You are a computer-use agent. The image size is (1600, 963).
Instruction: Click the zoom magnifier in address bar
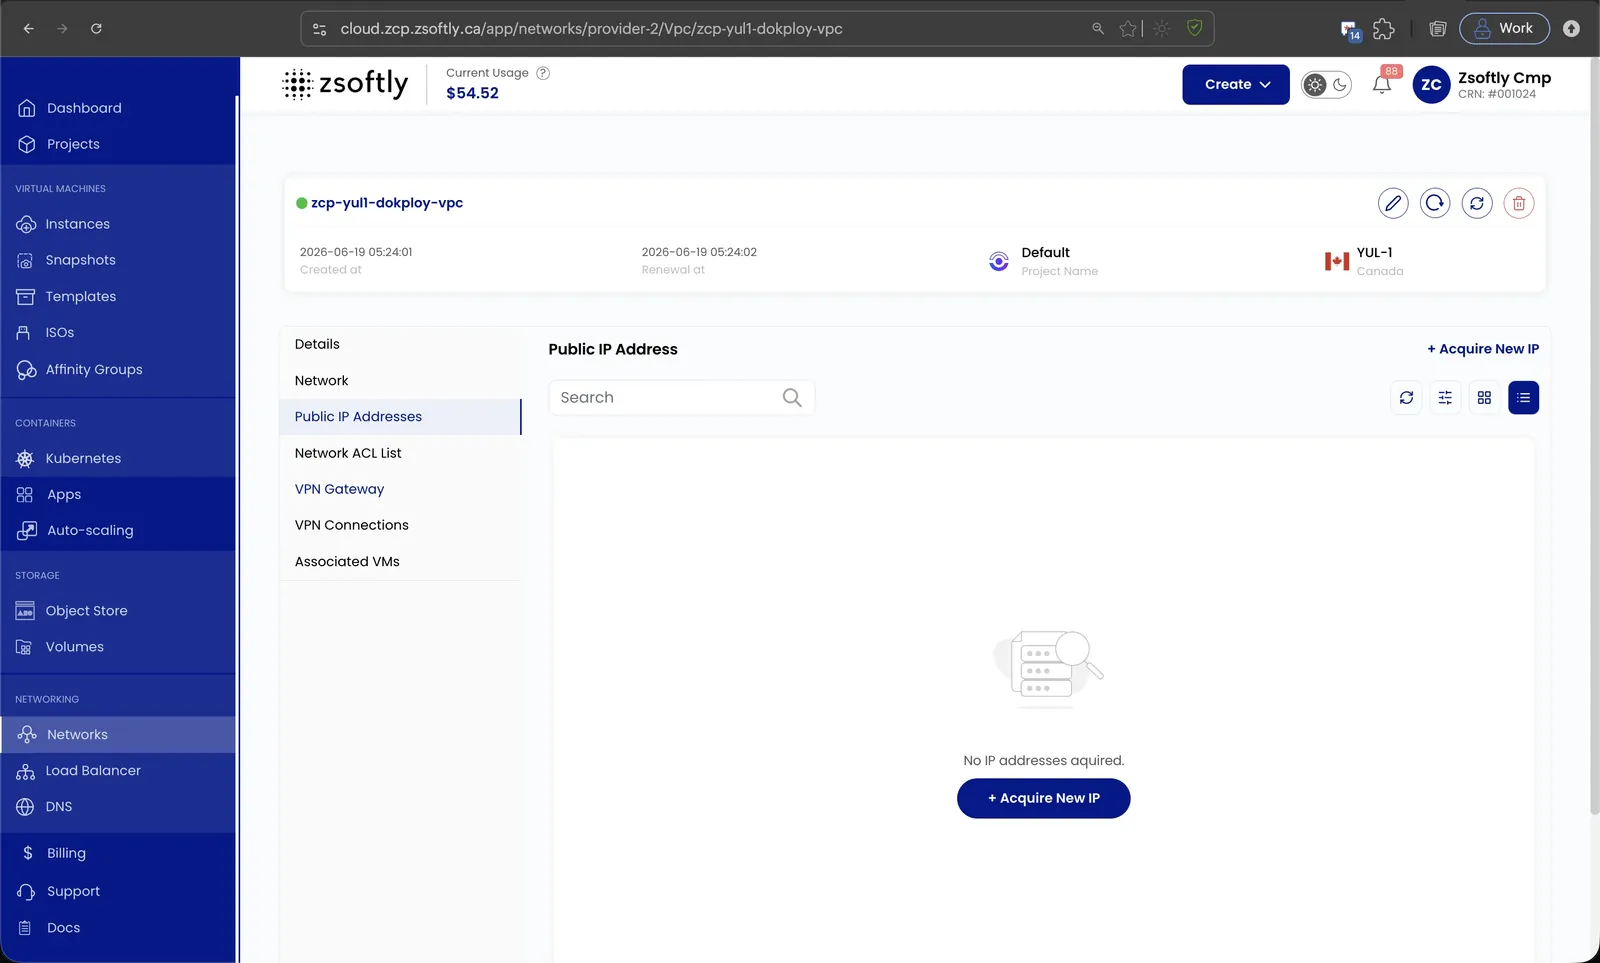point(1098,29)
